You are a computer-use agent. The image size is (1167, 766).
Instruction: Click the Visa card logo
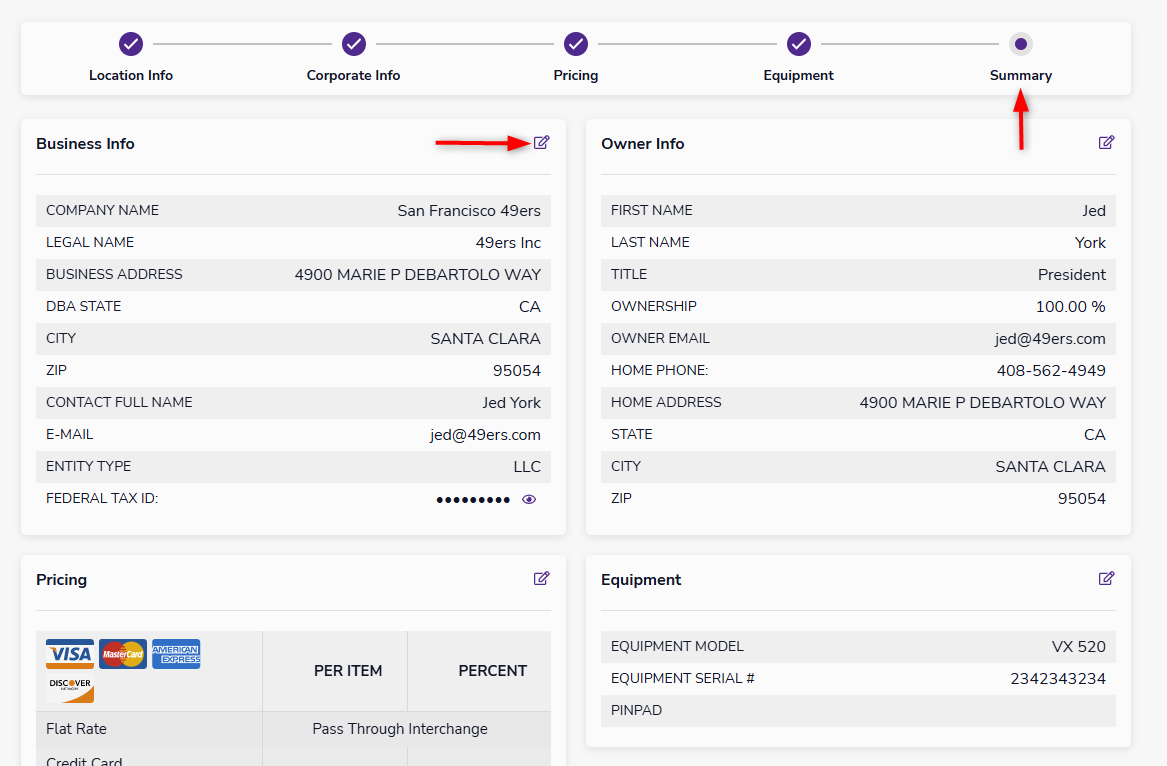pyautogui.click(x=70, y=654)
